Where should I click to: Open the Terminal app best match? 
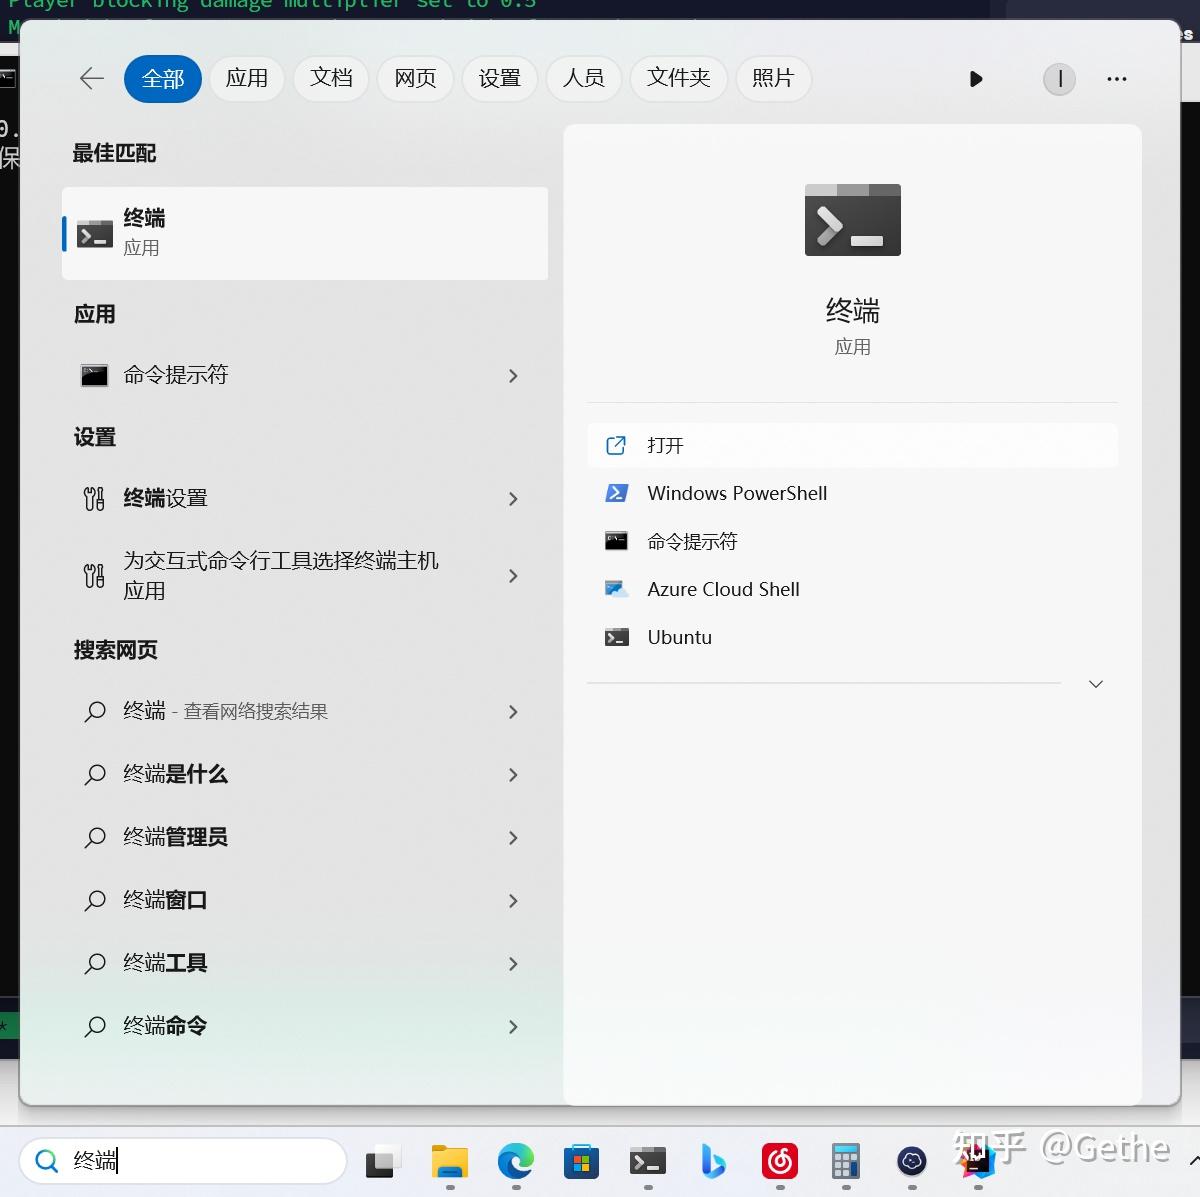click(x=305, y=233)
